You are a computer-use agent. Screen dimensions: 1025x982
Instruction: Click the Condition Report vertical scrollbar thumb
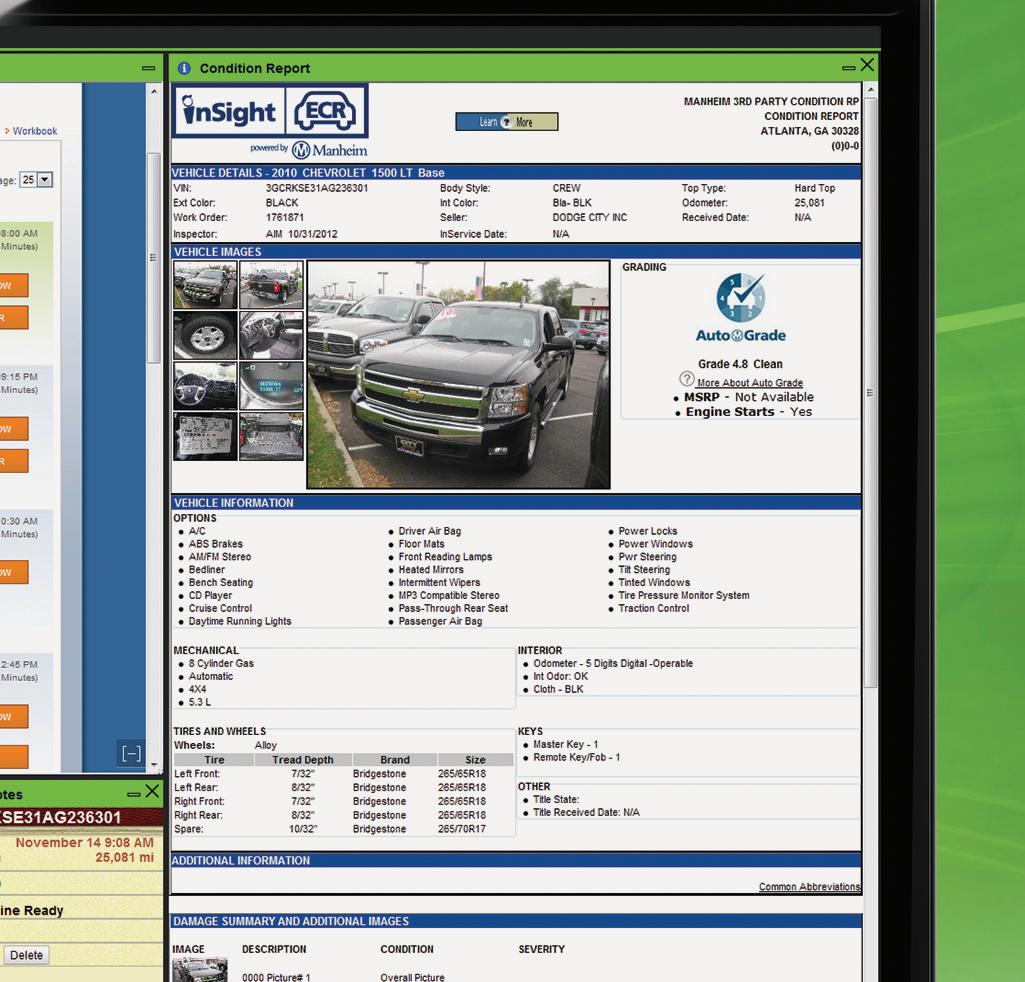click(x=870, y=392)
